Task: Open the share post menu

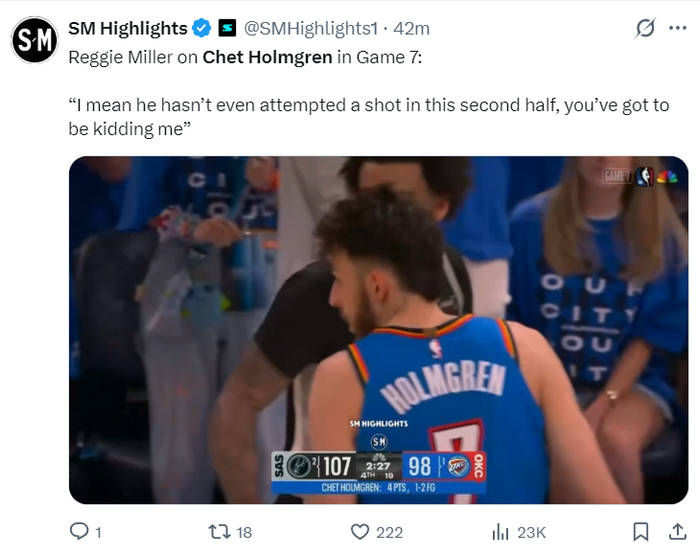Action: tap(678, 532)
